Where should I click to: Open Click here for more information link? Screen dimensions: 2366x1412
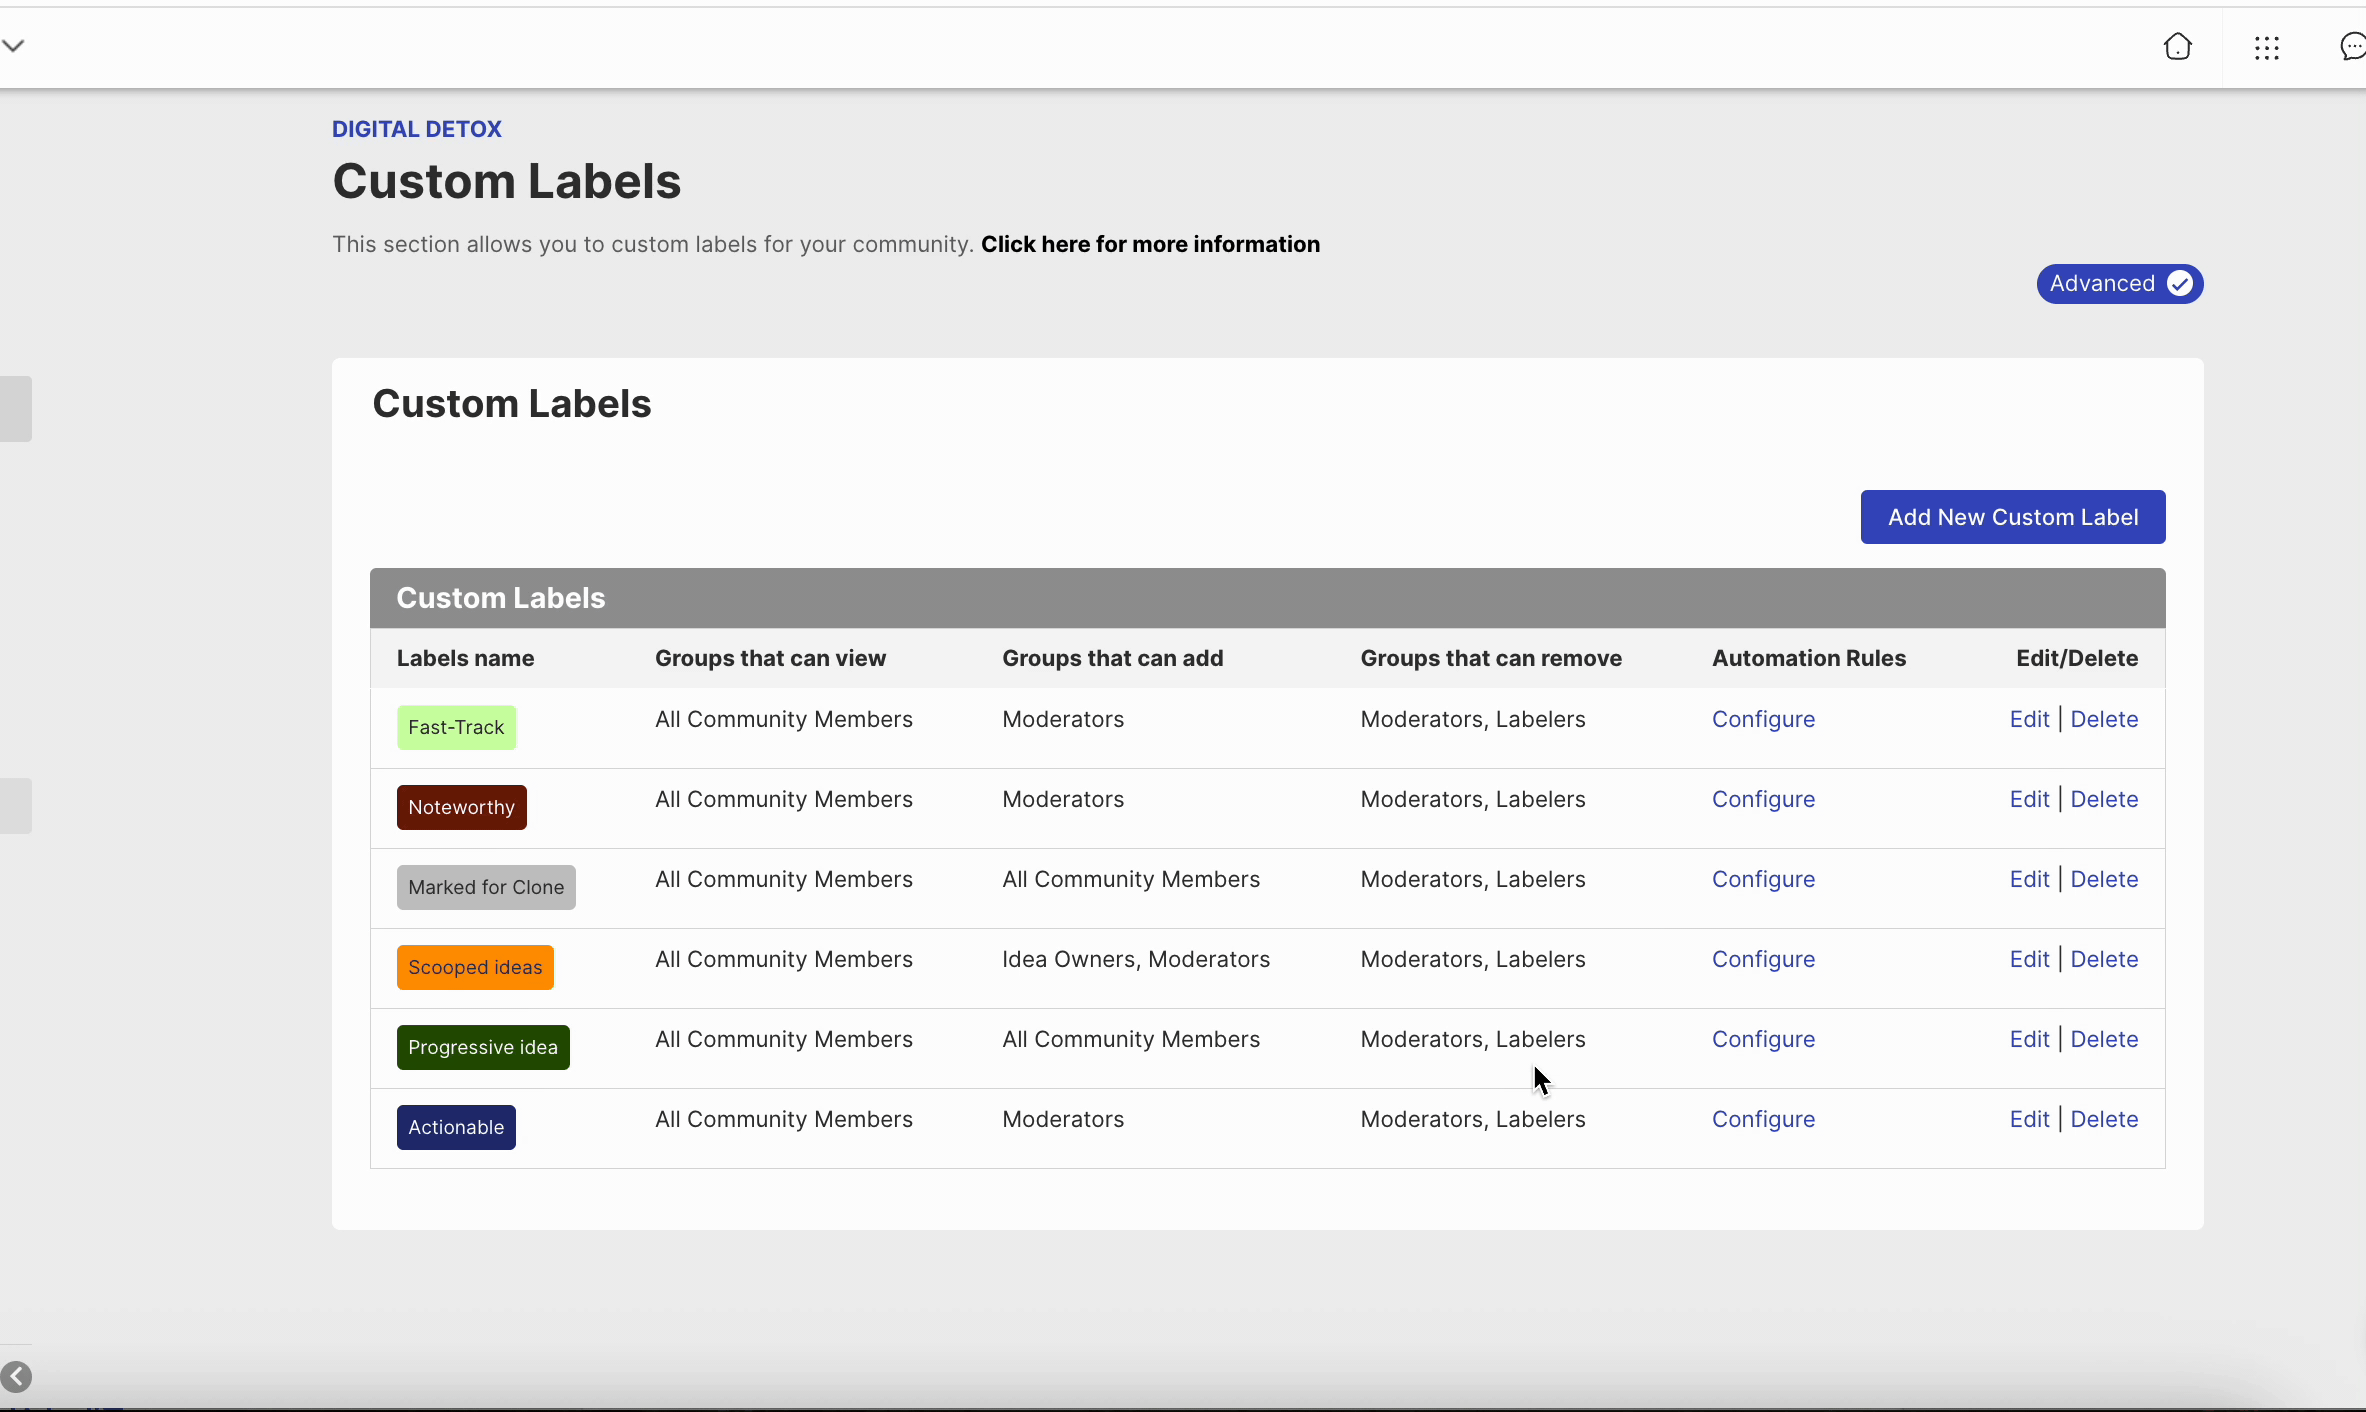(1150, 244)
